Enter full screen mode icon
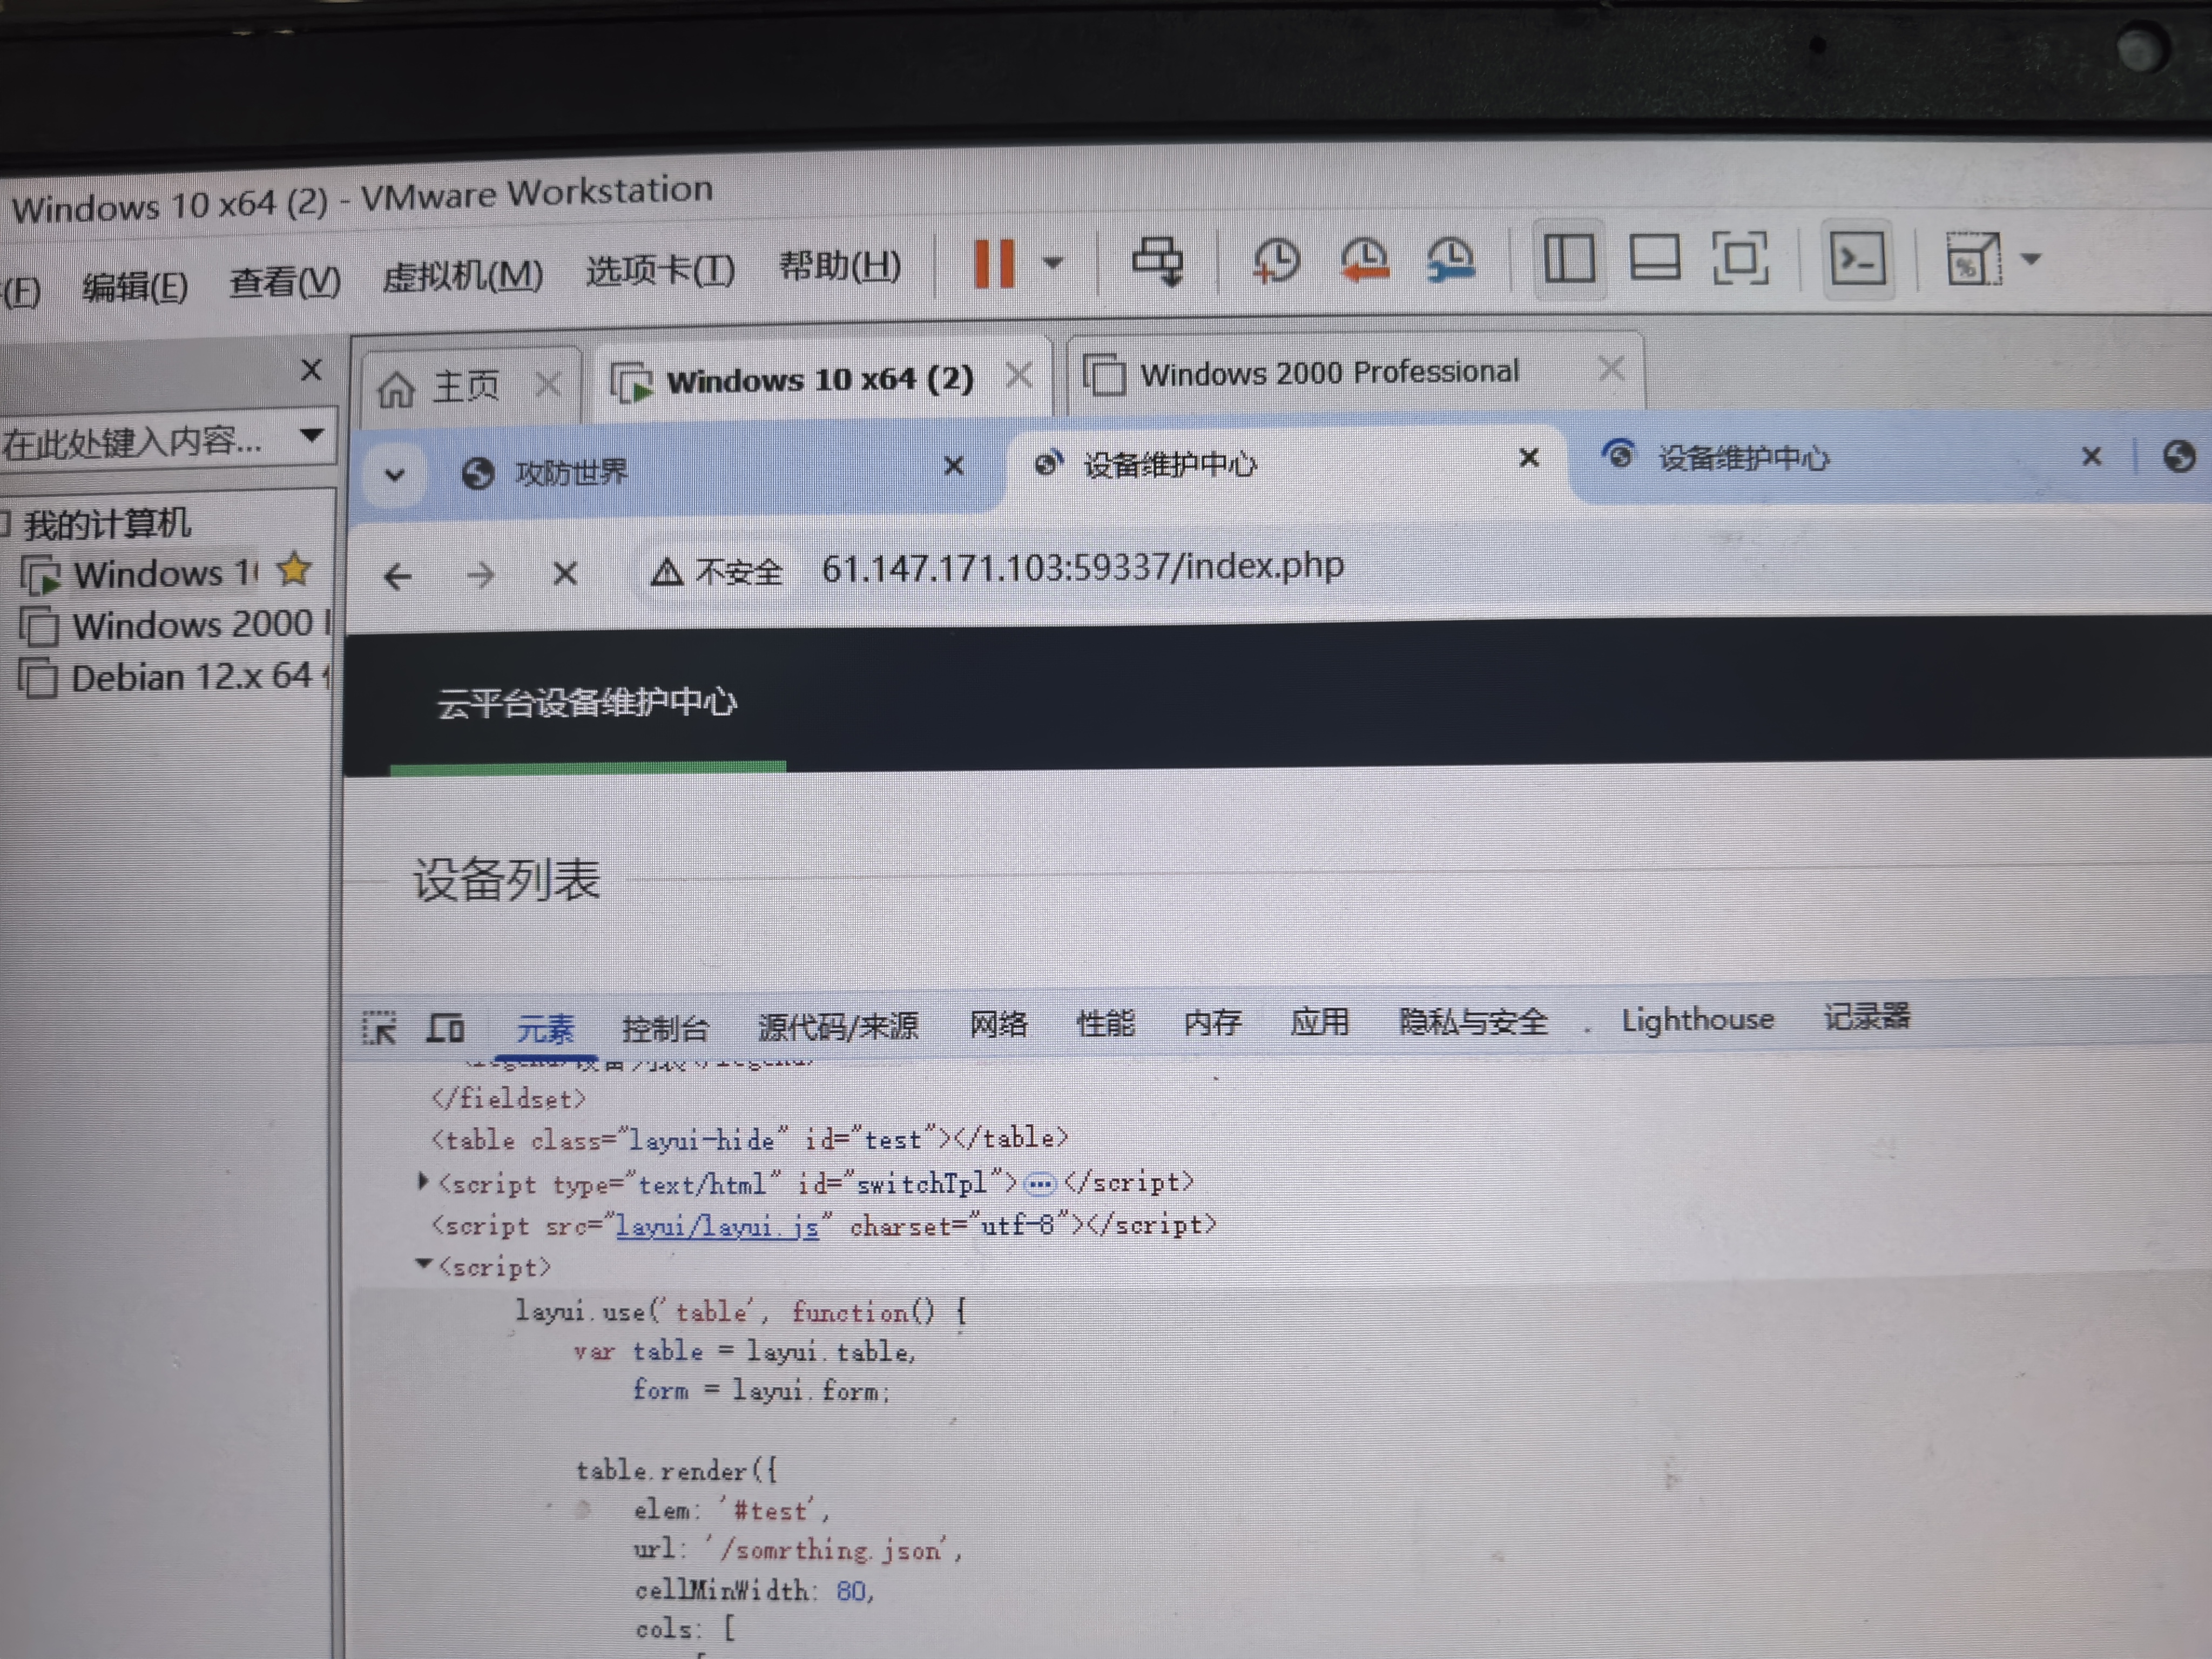 [x=1740, y=258]
